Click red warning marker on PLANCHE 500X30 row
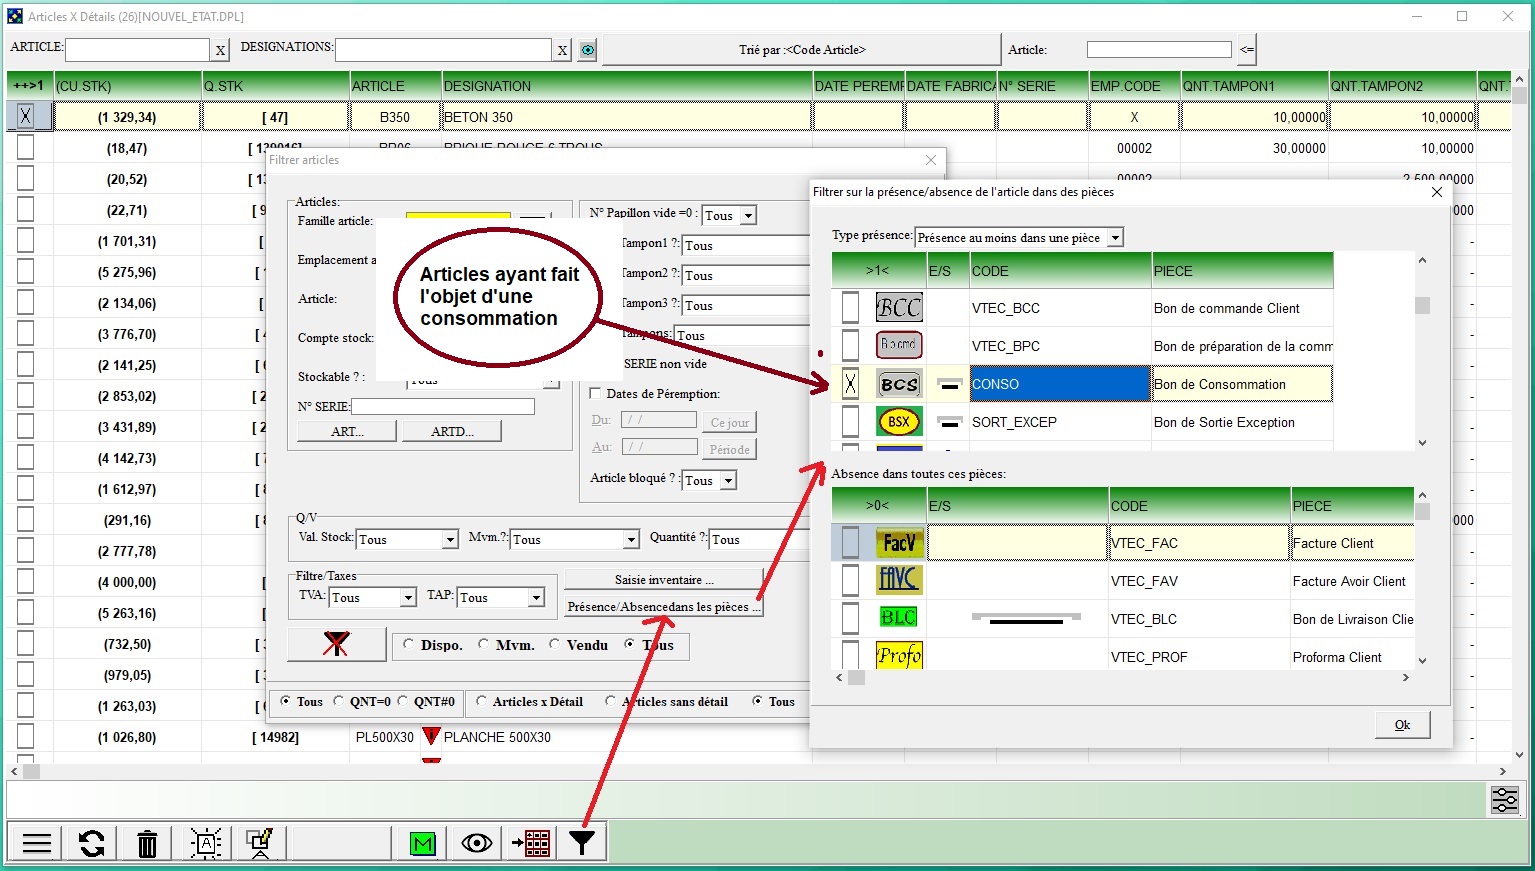This screenshot has width=1535, height=871. pos(431,737)
